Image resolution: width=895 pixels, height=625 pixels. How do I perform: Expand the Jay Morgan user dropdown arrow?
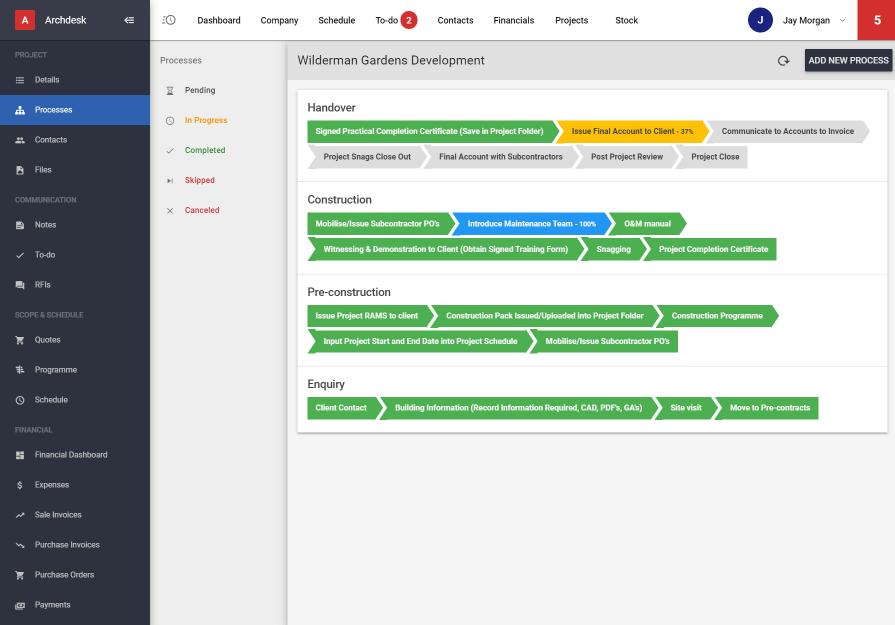[842, 20]
